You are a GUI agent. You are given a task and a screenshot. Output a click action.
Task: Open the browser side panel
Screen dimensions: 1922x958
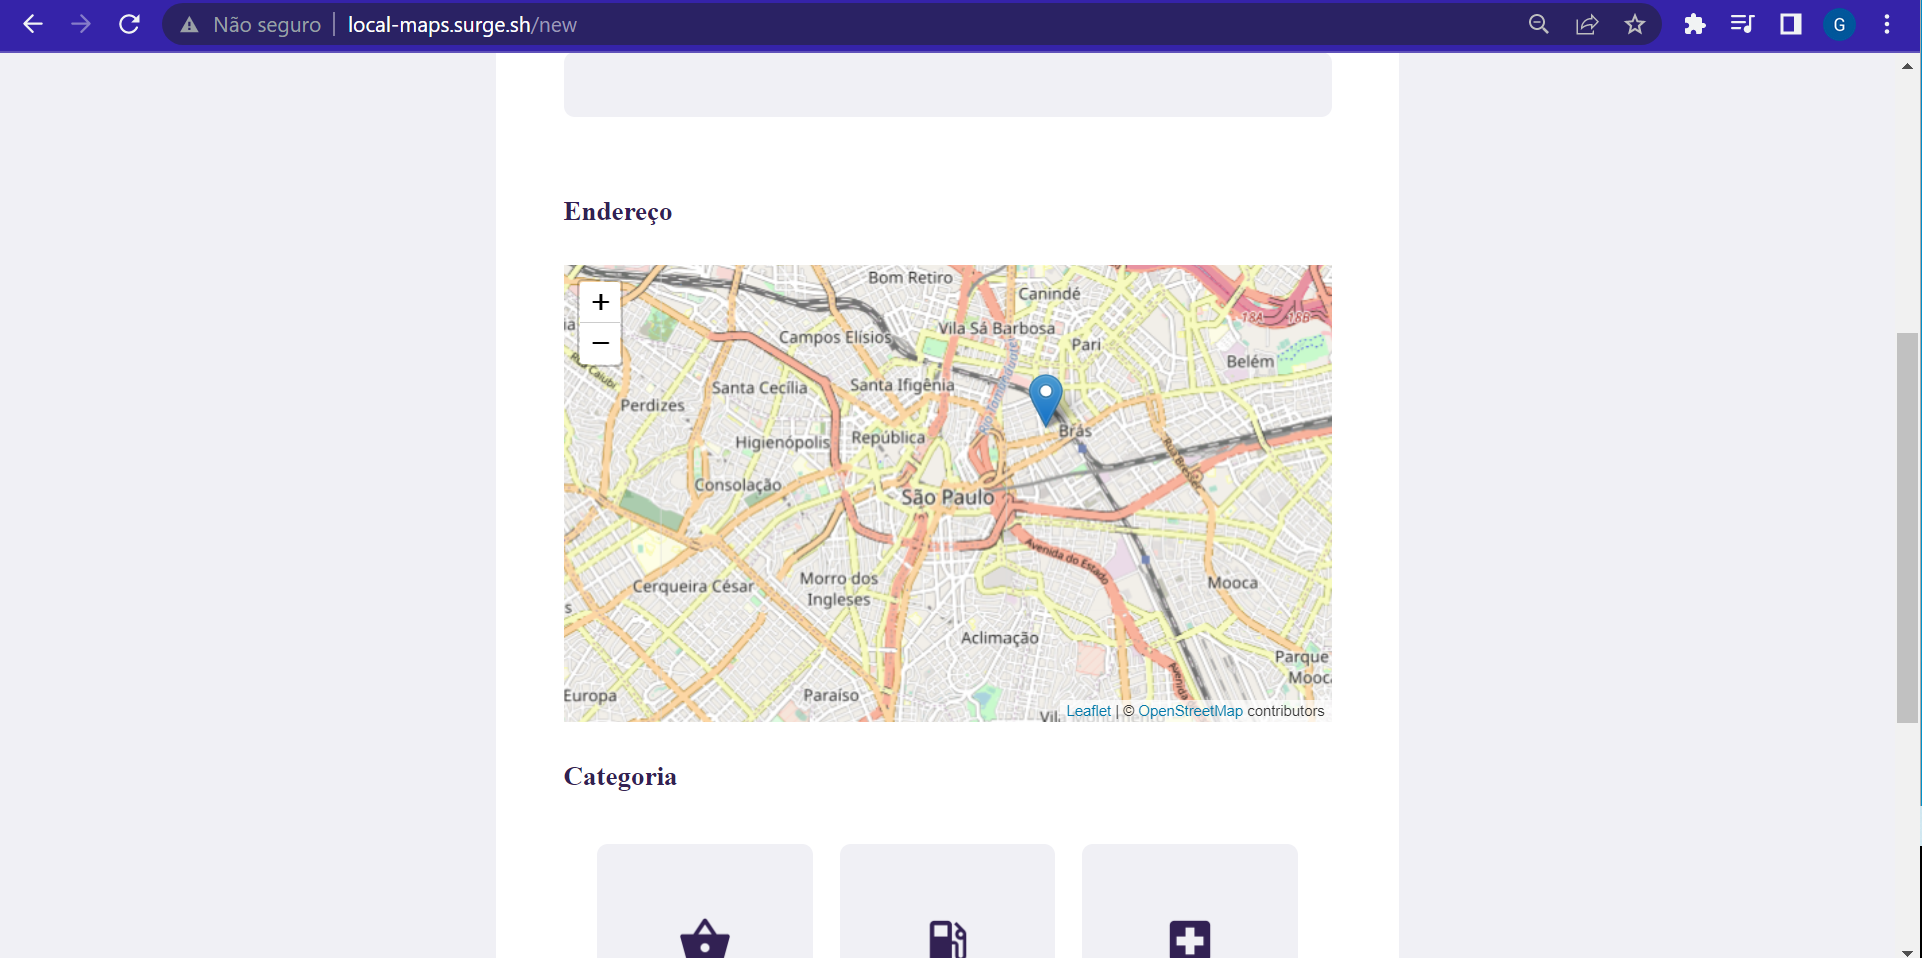tap(1790, 24)
